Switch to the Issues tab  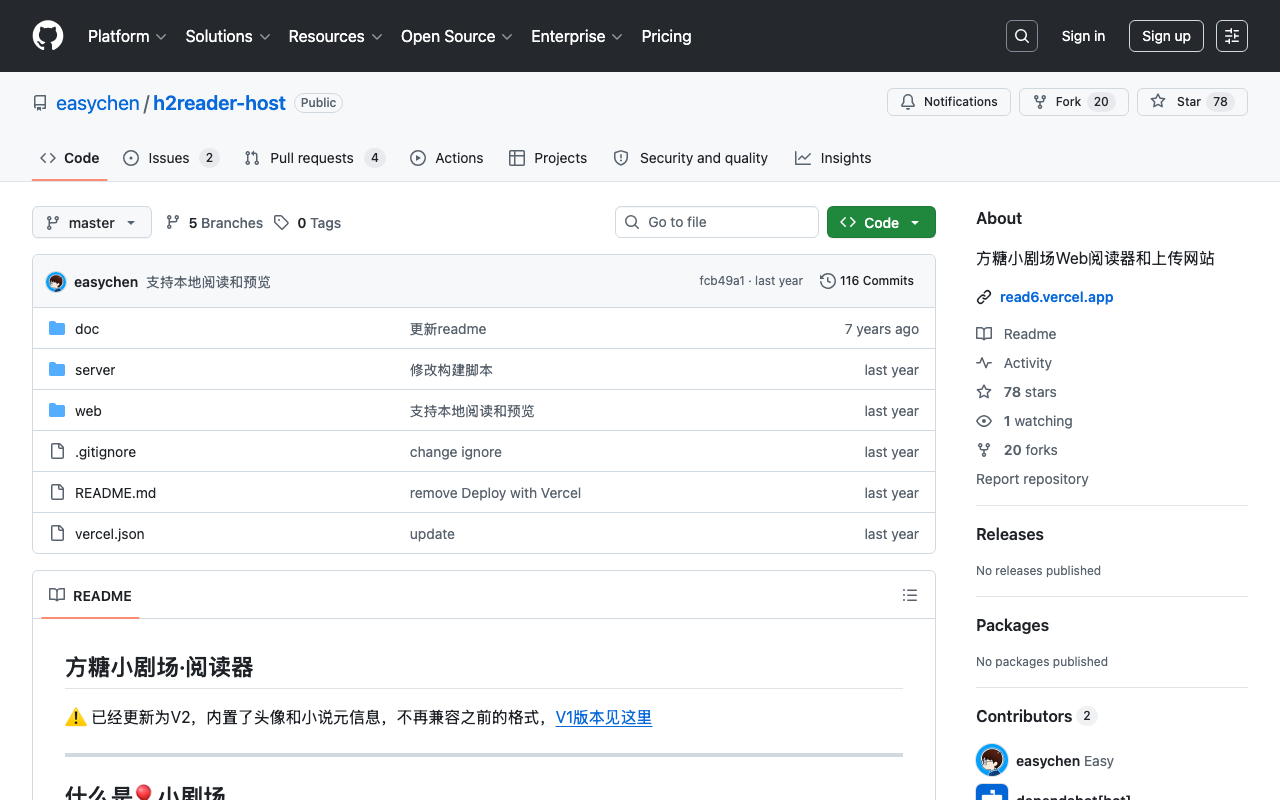[x=171, y=158]
